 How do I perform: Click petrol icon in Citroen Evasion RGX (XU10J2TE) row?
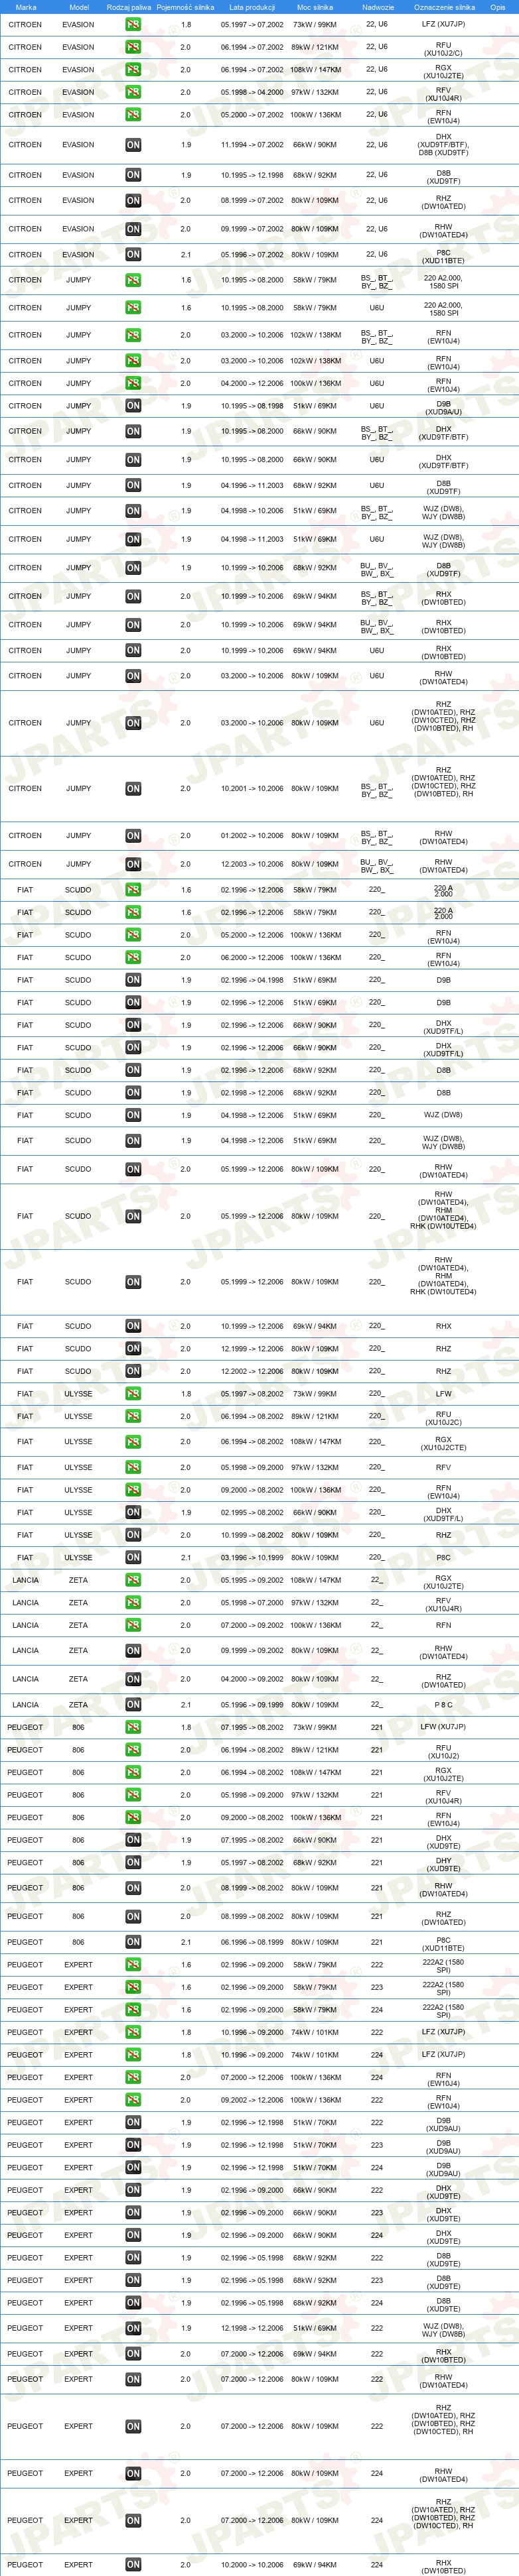coord(133,70)
